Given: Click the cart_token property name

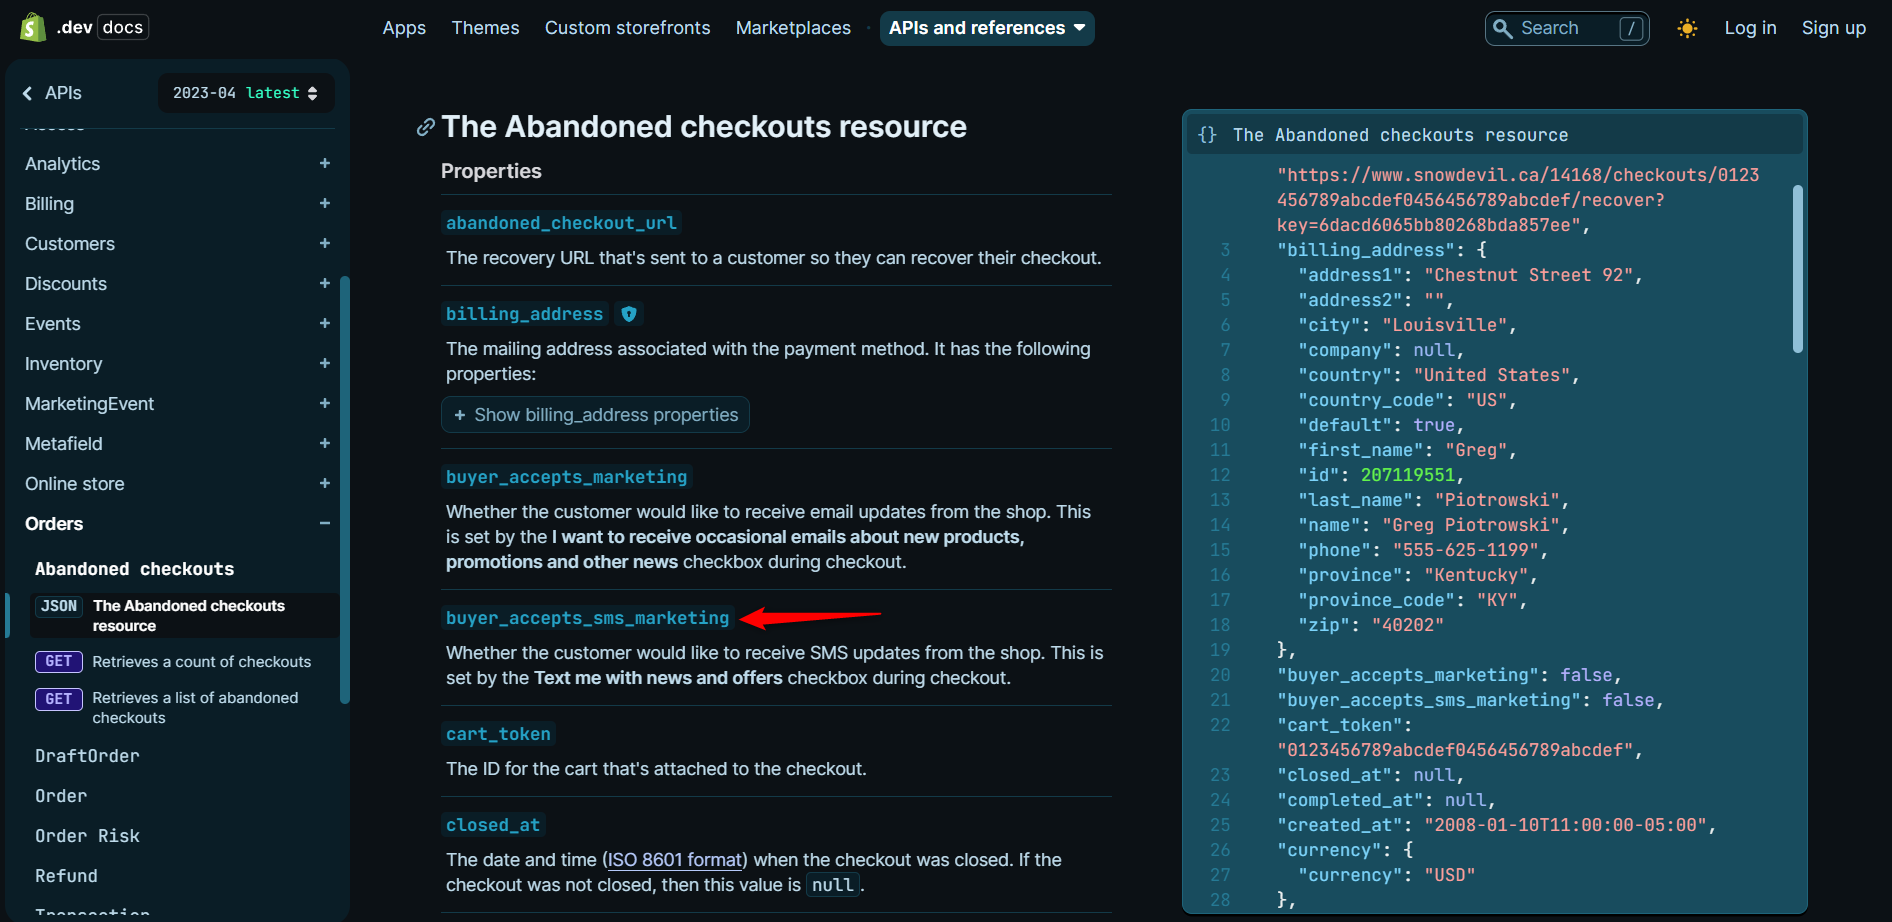Looking at the screenshot, I should 498,734.
